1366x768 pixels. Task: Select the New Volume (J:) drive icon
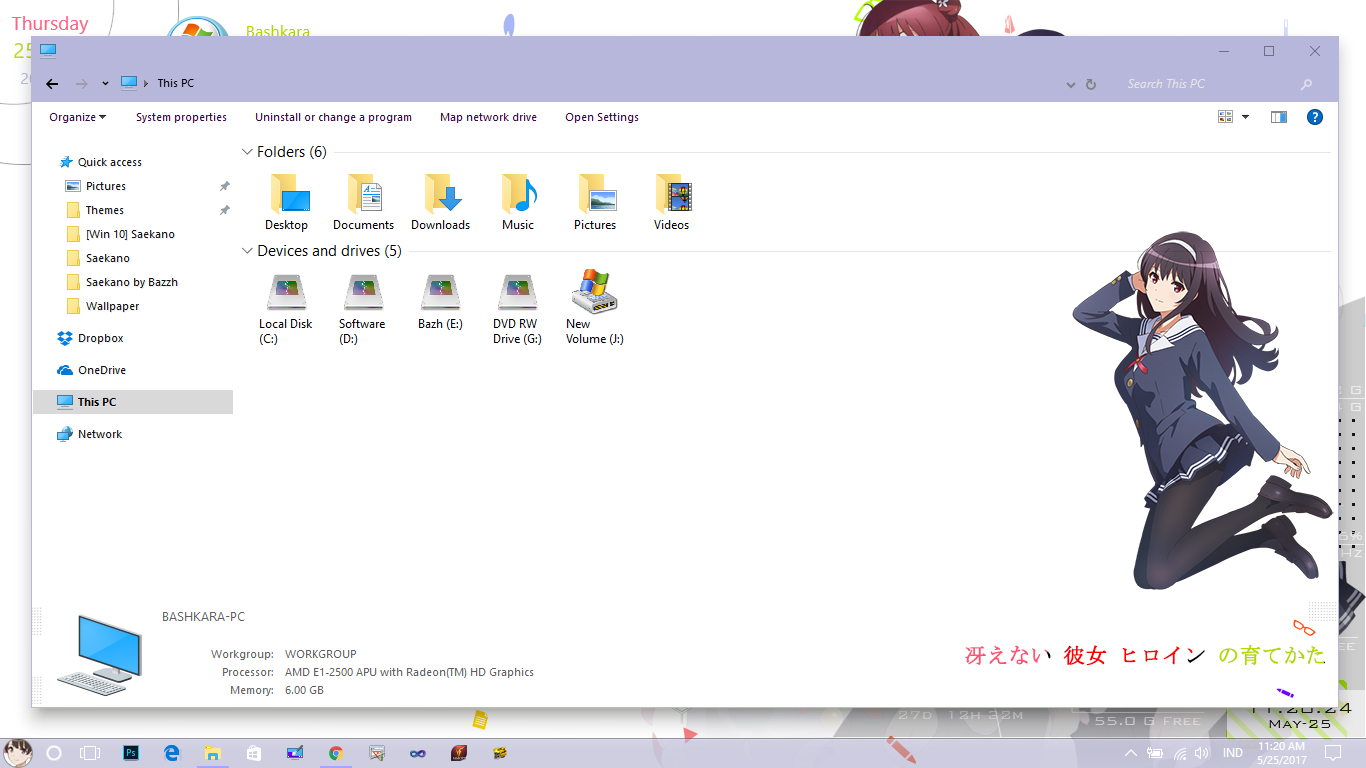[x=595, y=291]
